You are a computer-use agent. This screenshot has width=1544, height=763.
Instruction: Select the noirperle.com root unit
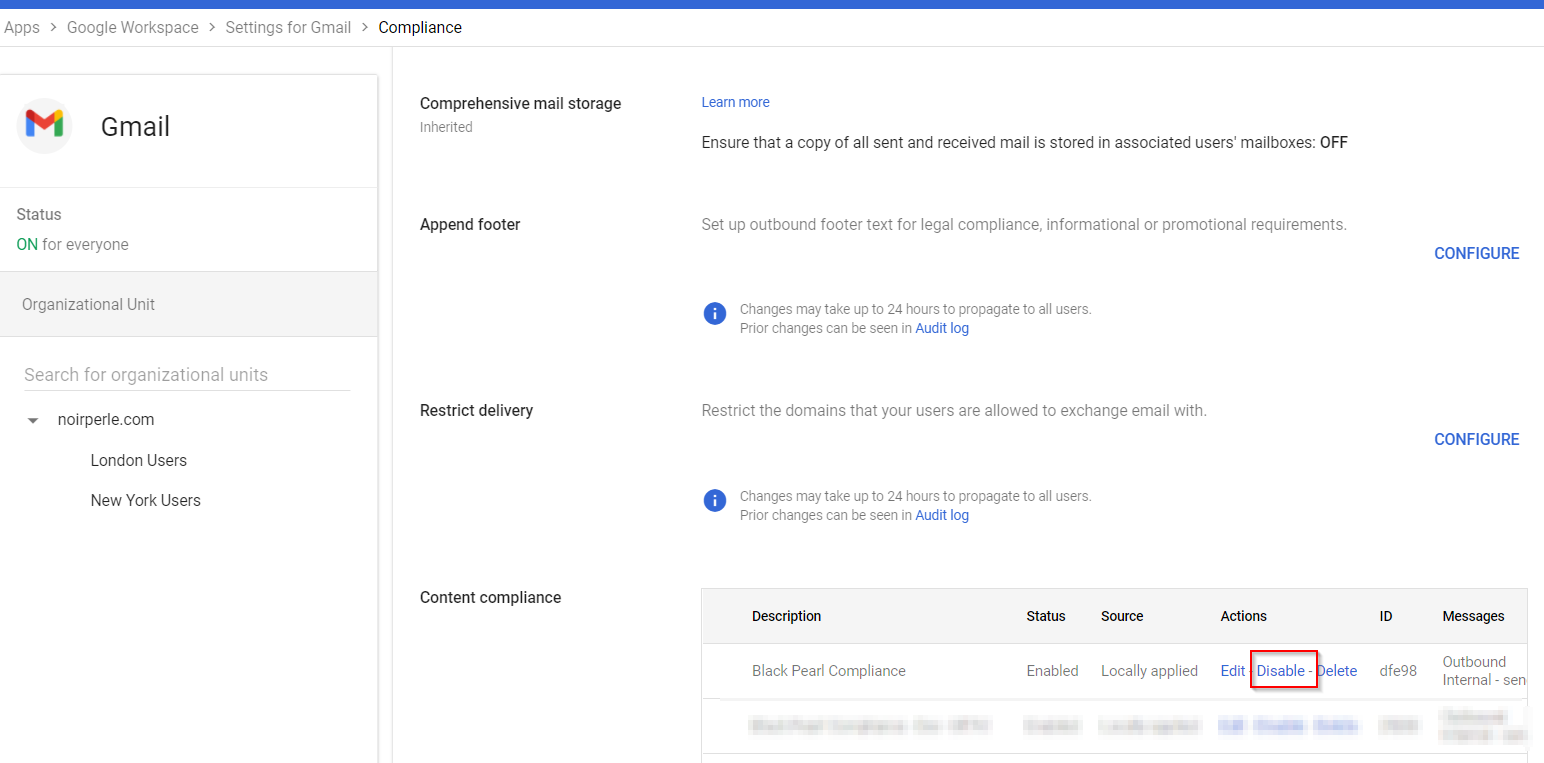[x=106, y=420]
